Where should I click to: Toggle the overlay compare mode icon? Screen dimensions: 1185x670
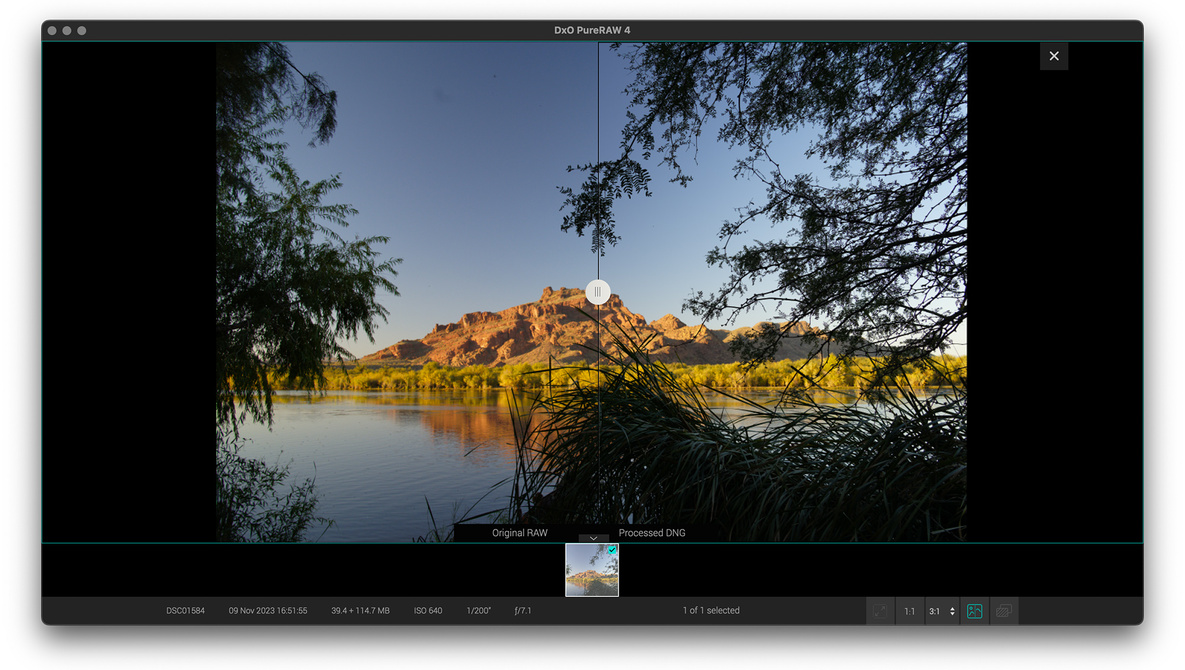point(1004,611)
